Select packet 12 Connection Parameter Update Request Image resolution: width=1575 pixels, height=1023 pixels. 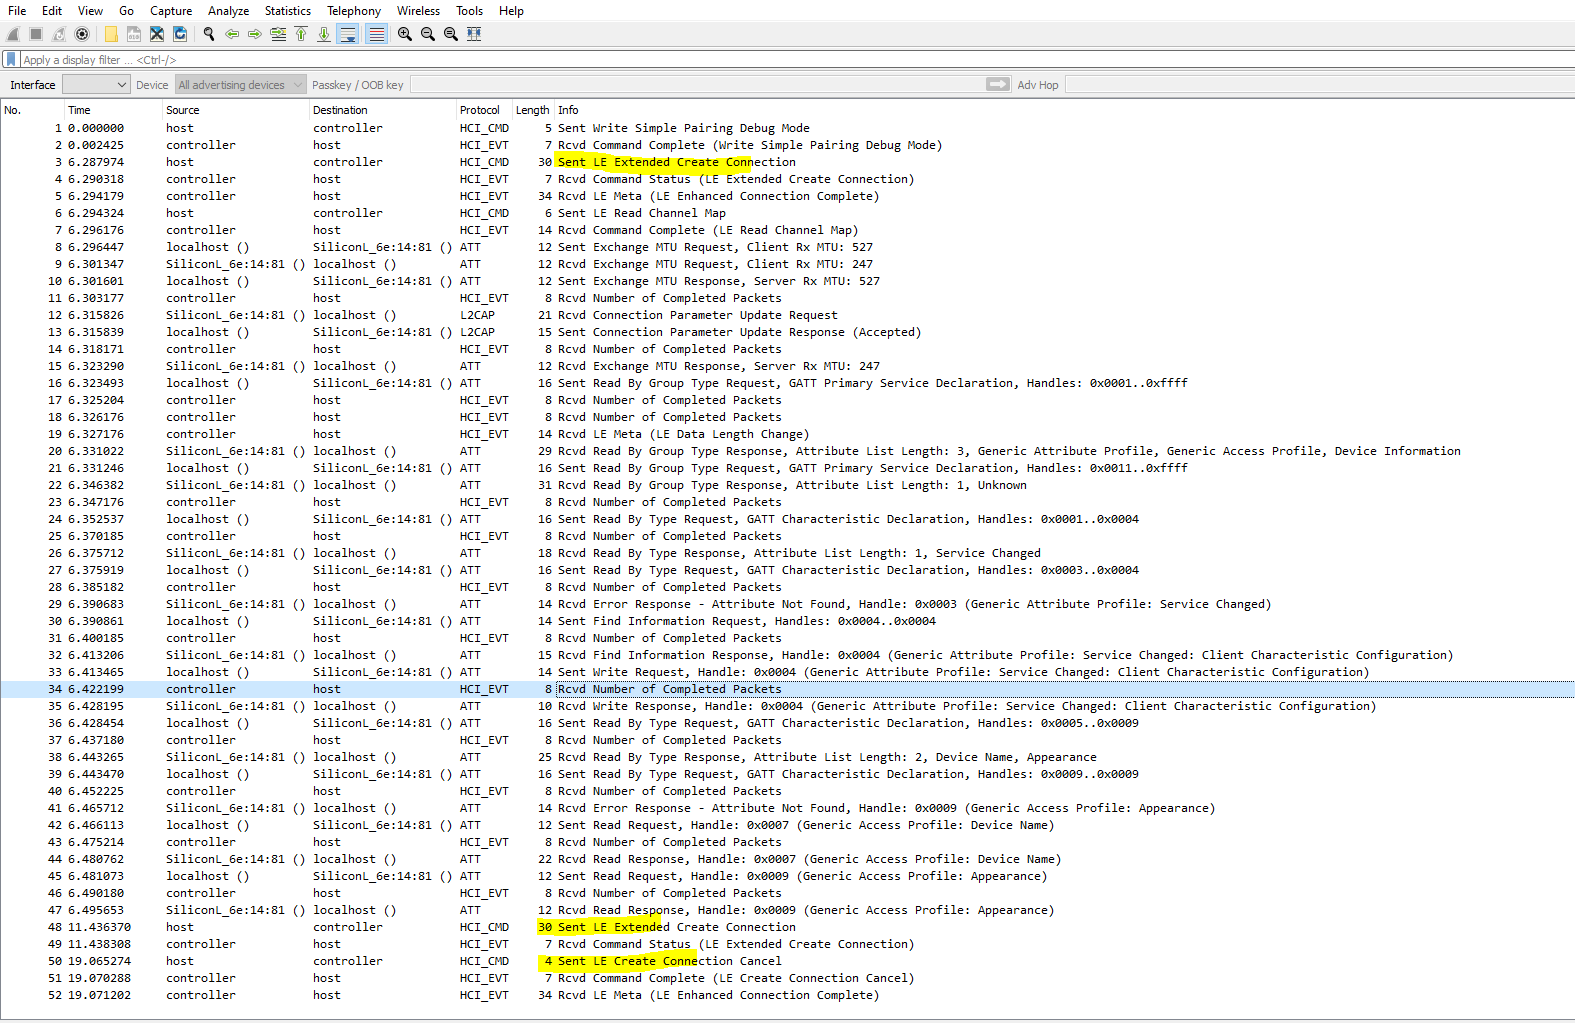tap(787, 315)
